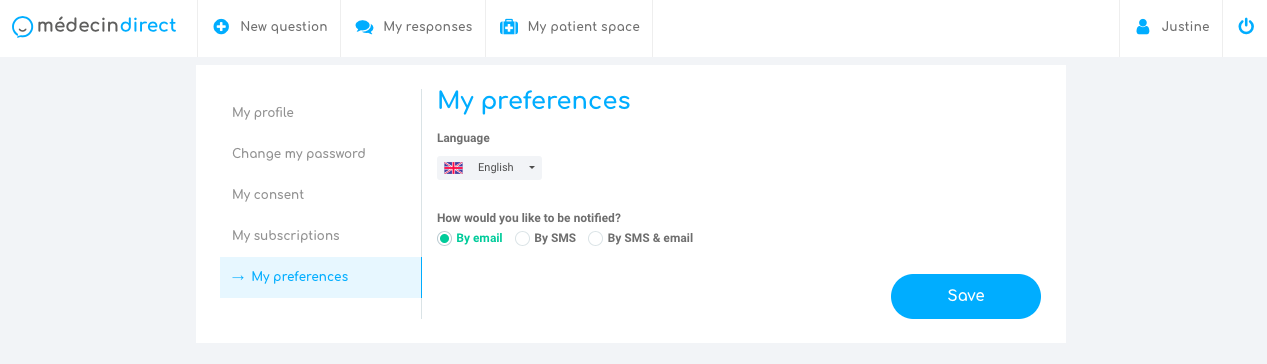Image resolution: width=1267 pixels, height=364 pixels.
Task: Click the power logout icon
Action: [x=1246, y=27]
